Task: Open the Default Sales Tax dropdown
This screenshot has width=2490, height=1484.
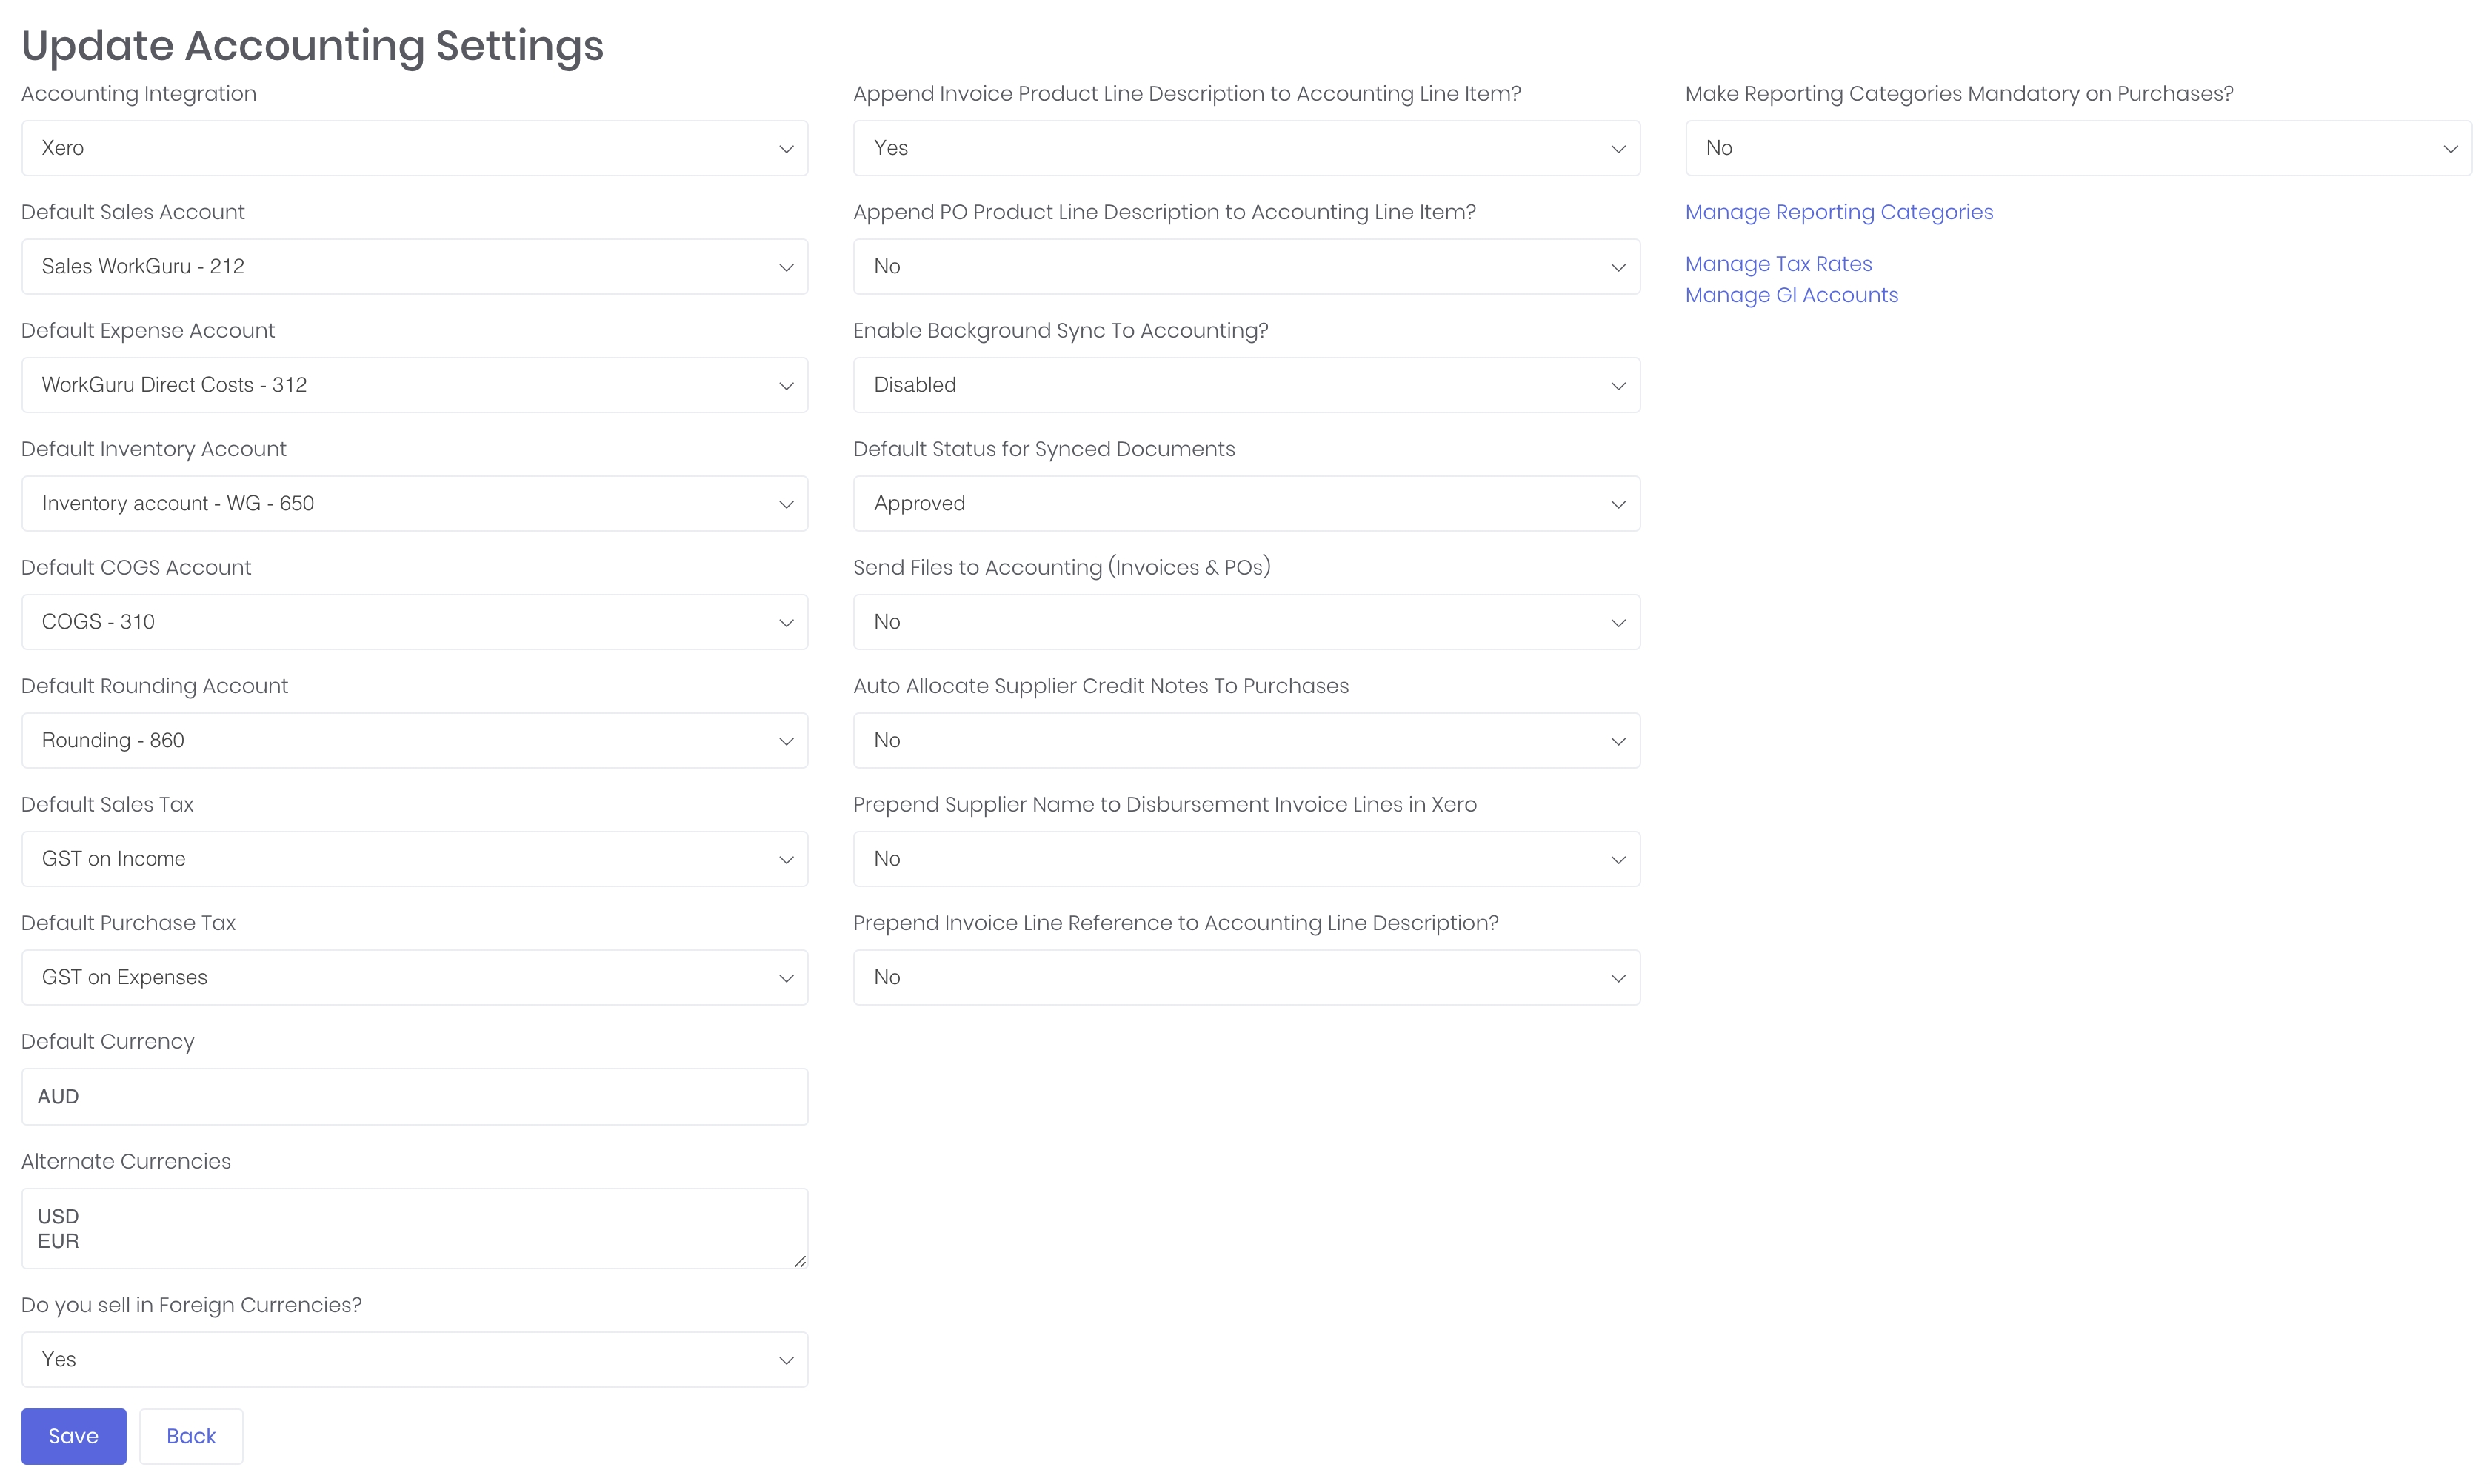Action: (x=414, y=859)
